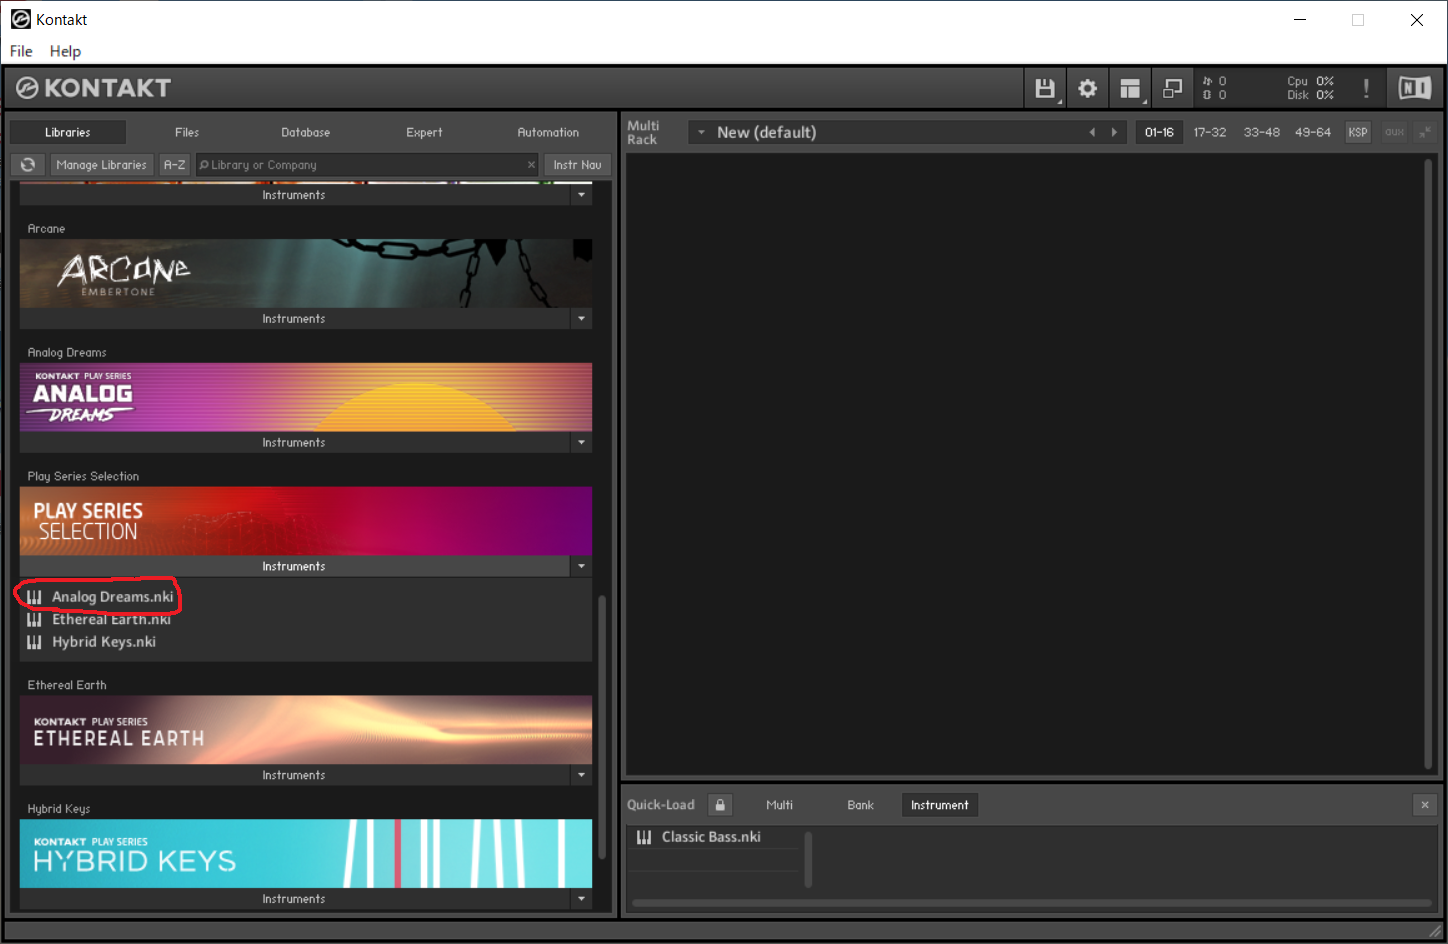Click the Arcane Embertone library banner

(x=306, y=273)
